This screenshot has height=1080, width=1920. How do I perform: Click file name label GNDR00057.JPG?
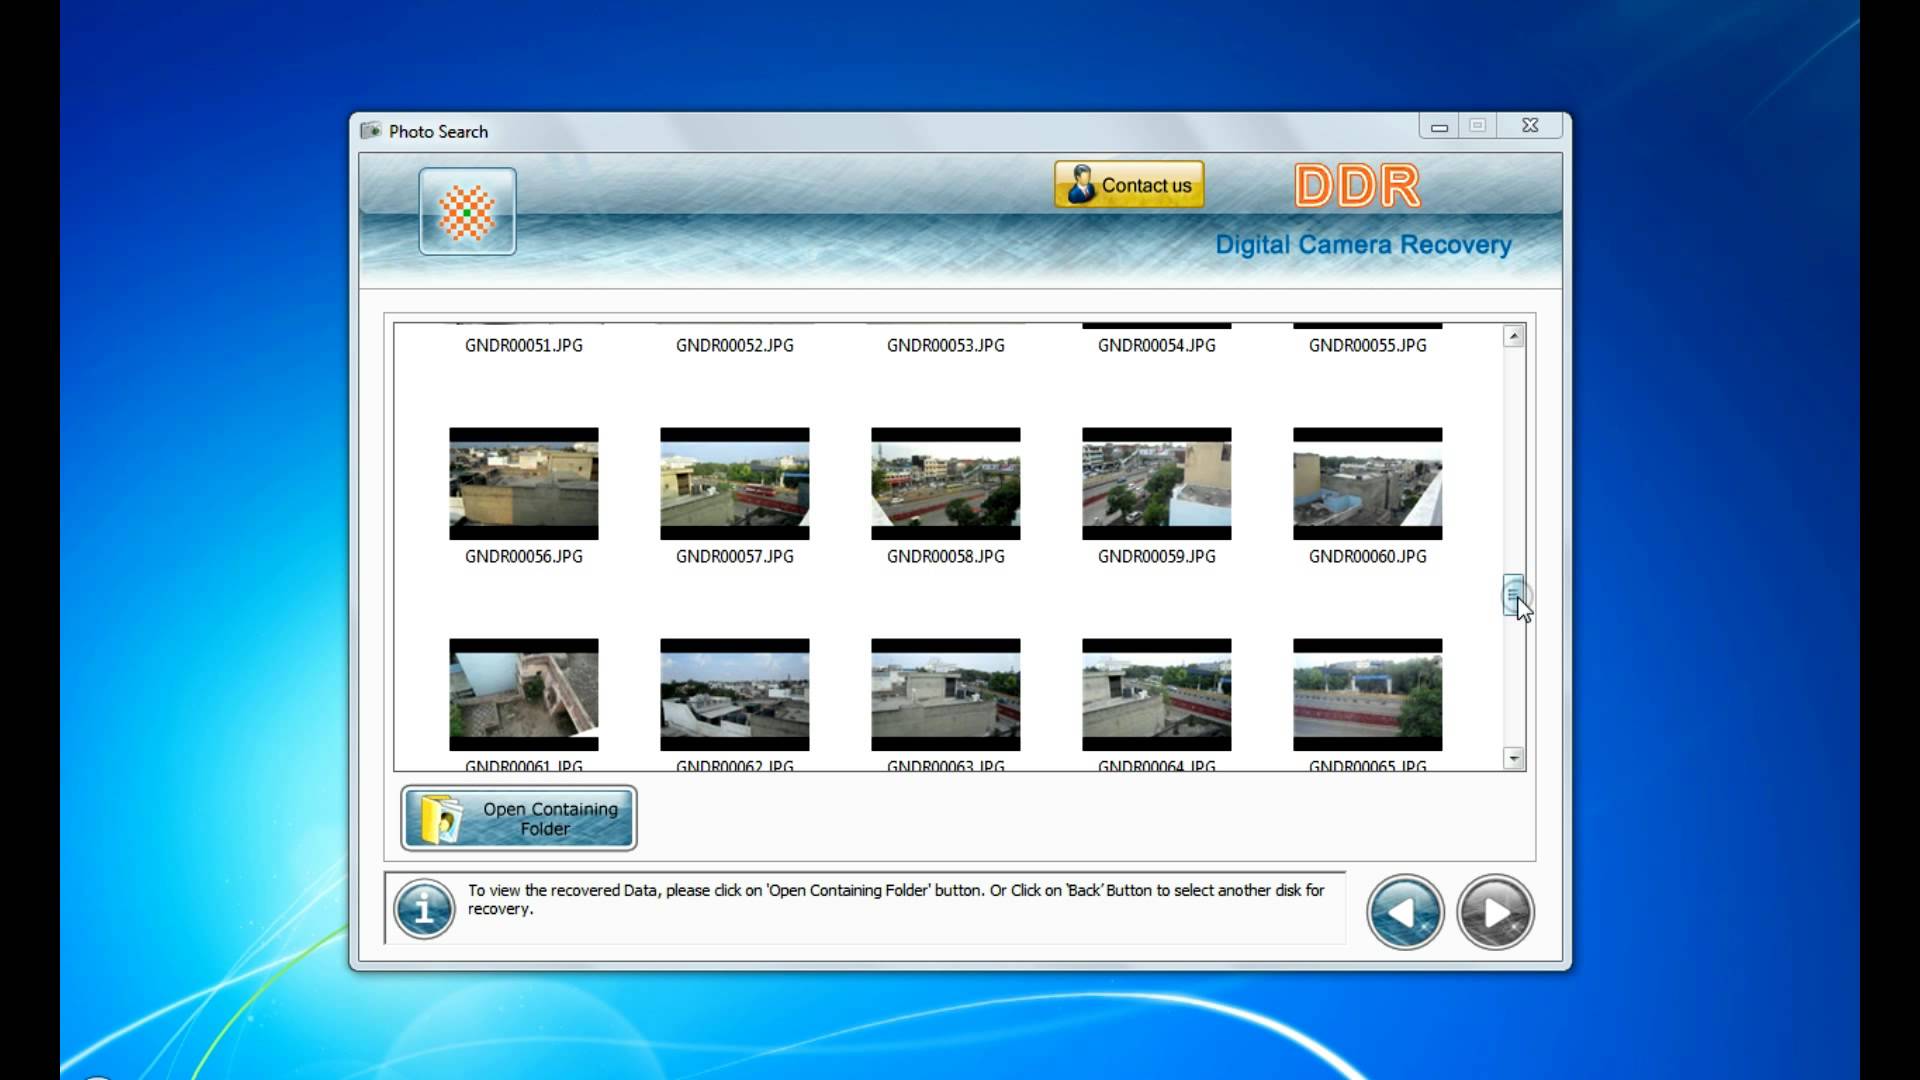click(735, 556)
